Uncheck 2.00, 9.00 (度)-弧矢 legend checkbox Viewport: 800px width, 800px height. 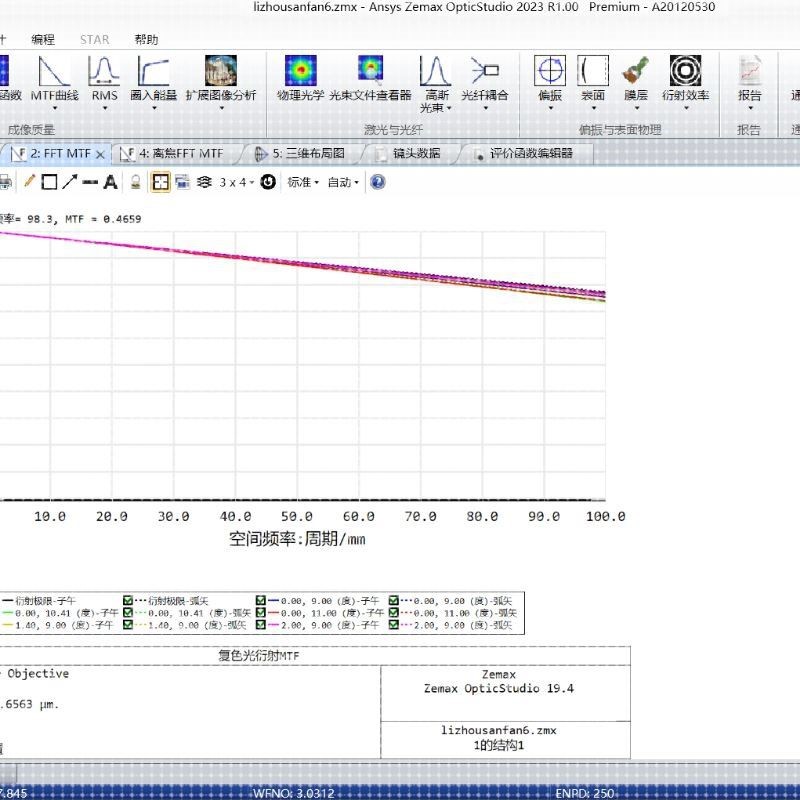click(x=393, y=624)
